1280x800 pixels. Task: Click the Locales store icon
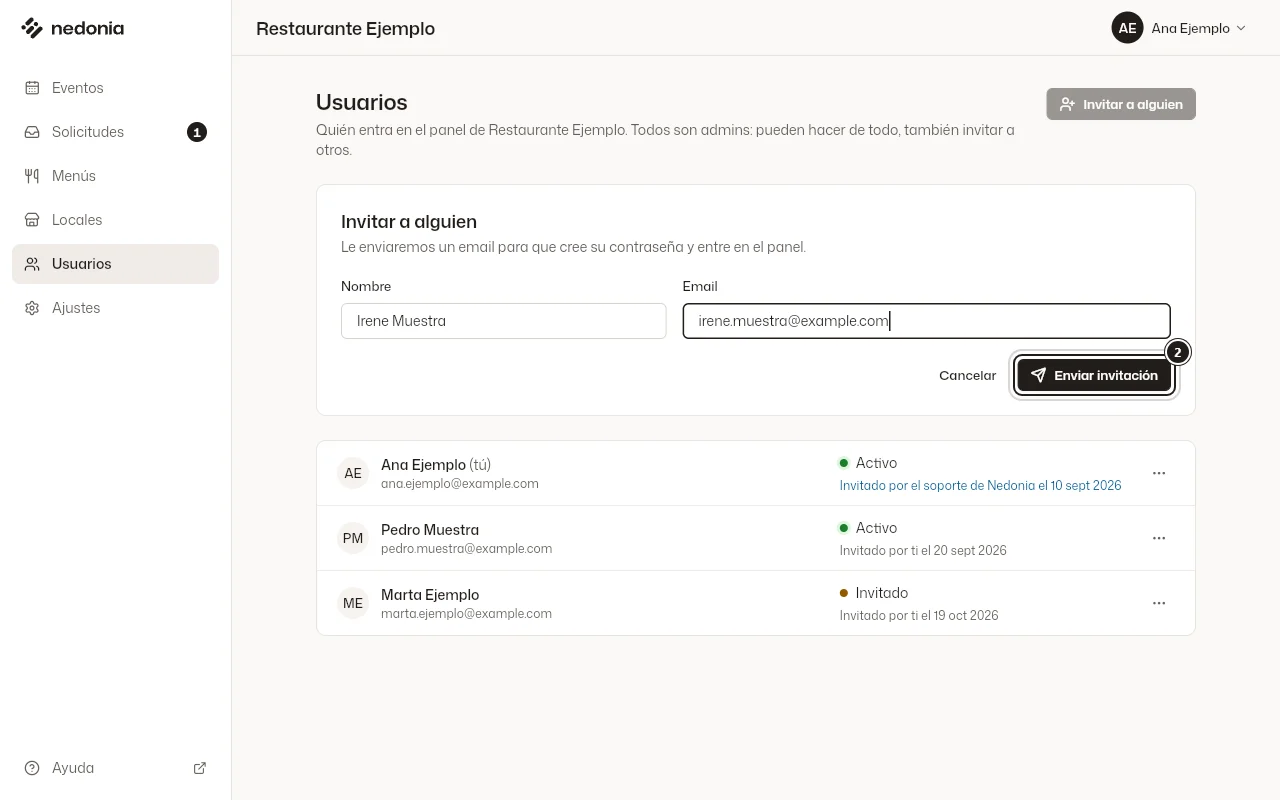tap(32, 220)
